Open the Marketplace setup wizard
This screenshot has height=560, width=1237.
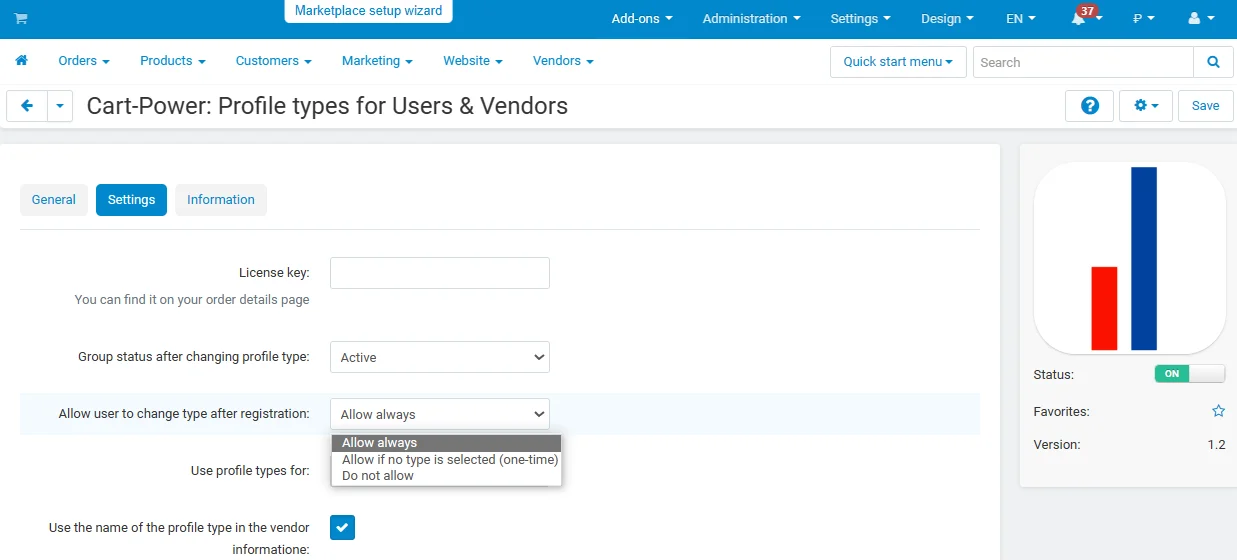point(369,11)
